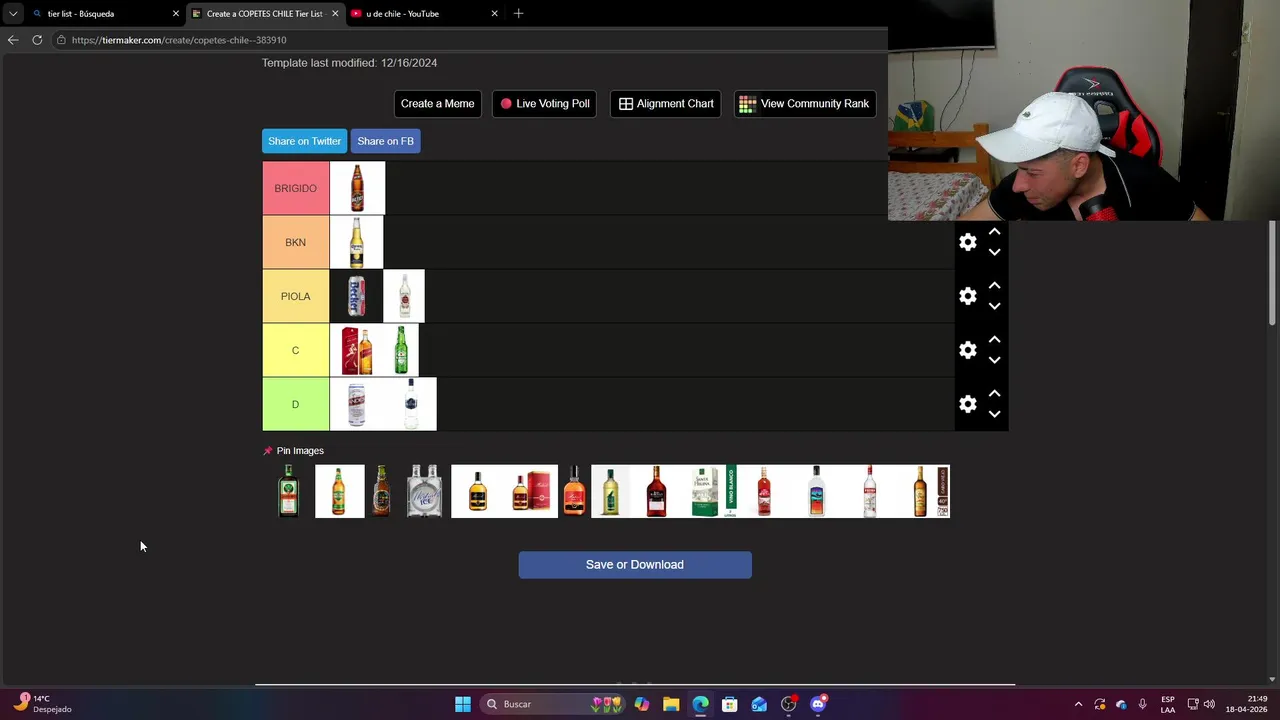Move the PIOLA tier row up
Viewport: 1280px width, 720px height.
click(x=994, y=285)
